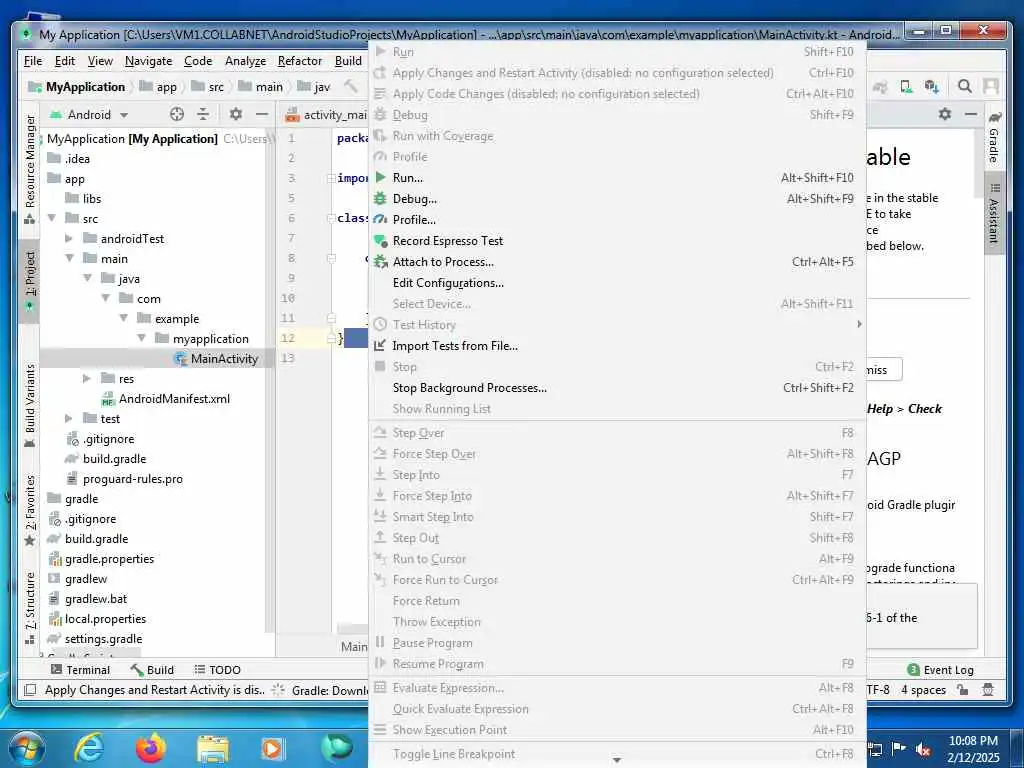Open Project panel gear settings
This screenshot has width=1024, height=768.
coord(236,114)
